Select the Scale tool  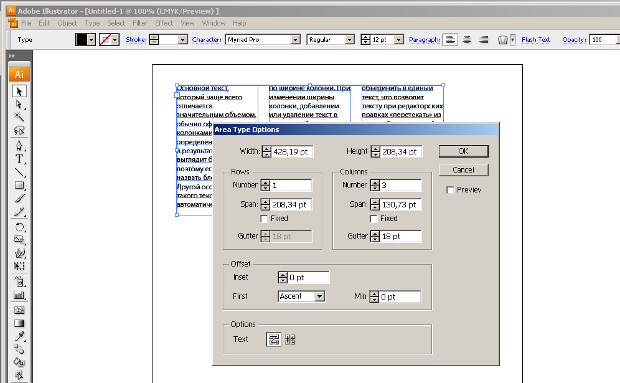(x=19, y=240)
